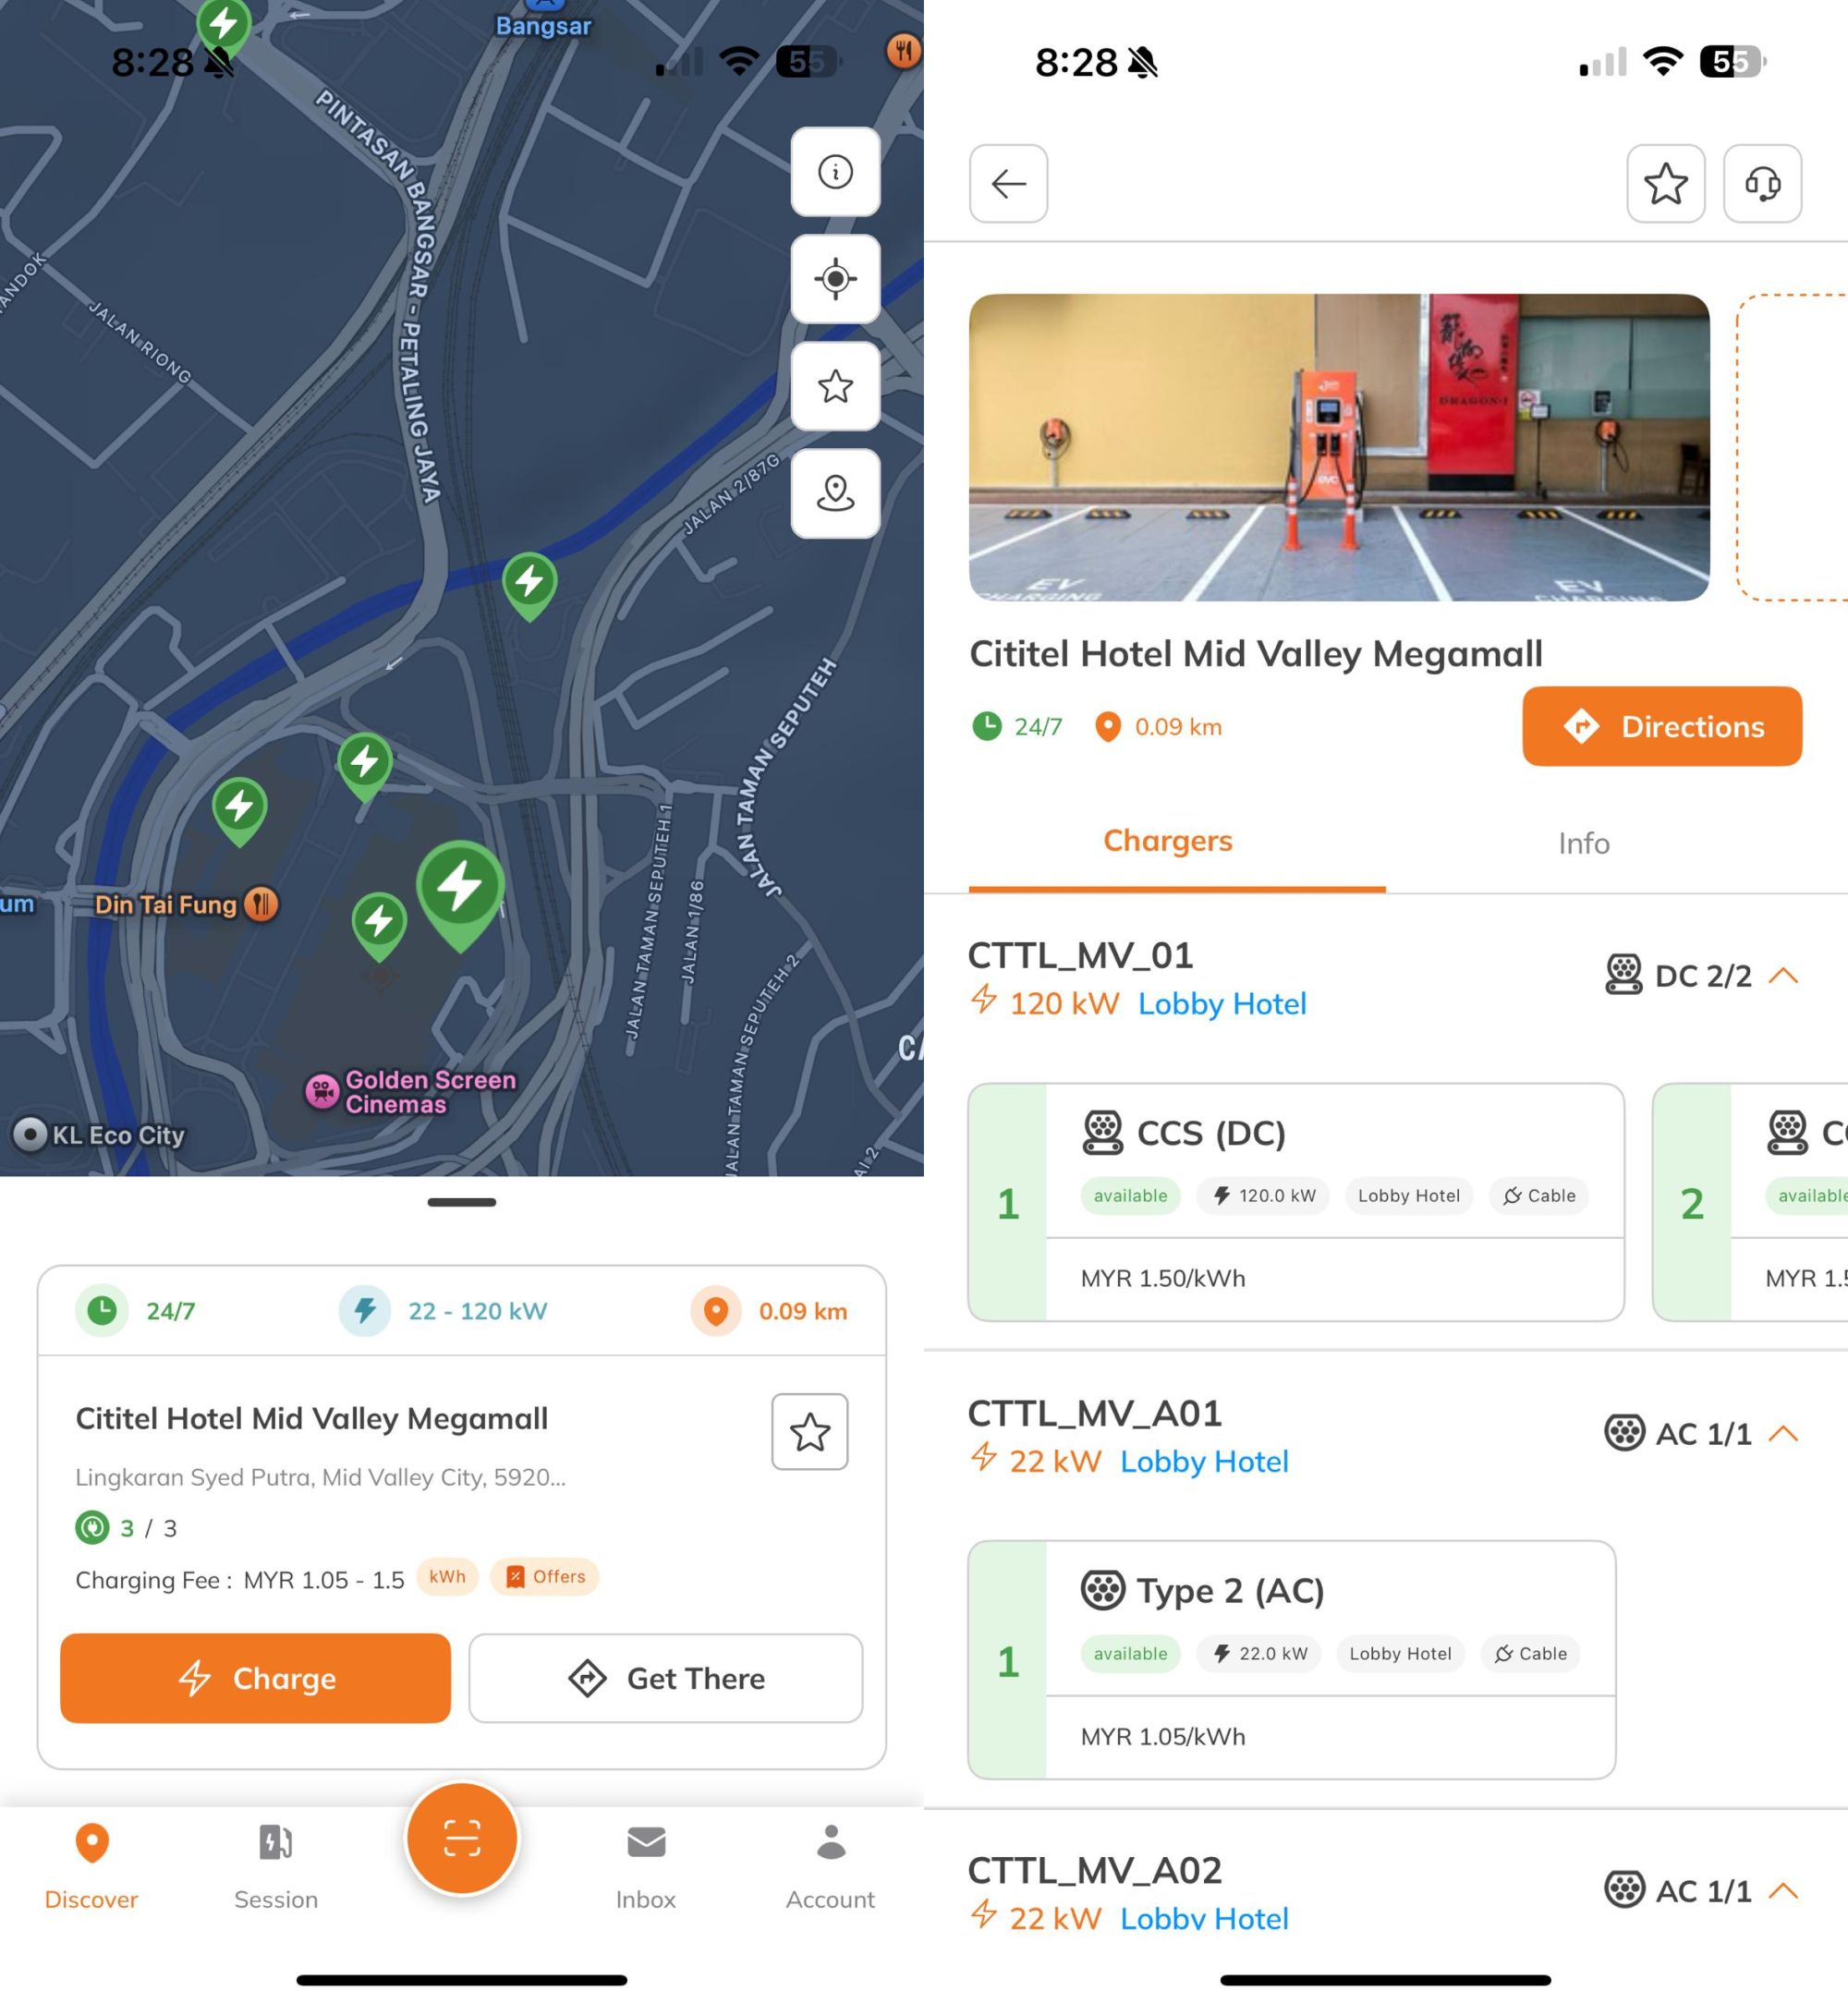
Task: Open customer support headset icon
Action: 1762,184
